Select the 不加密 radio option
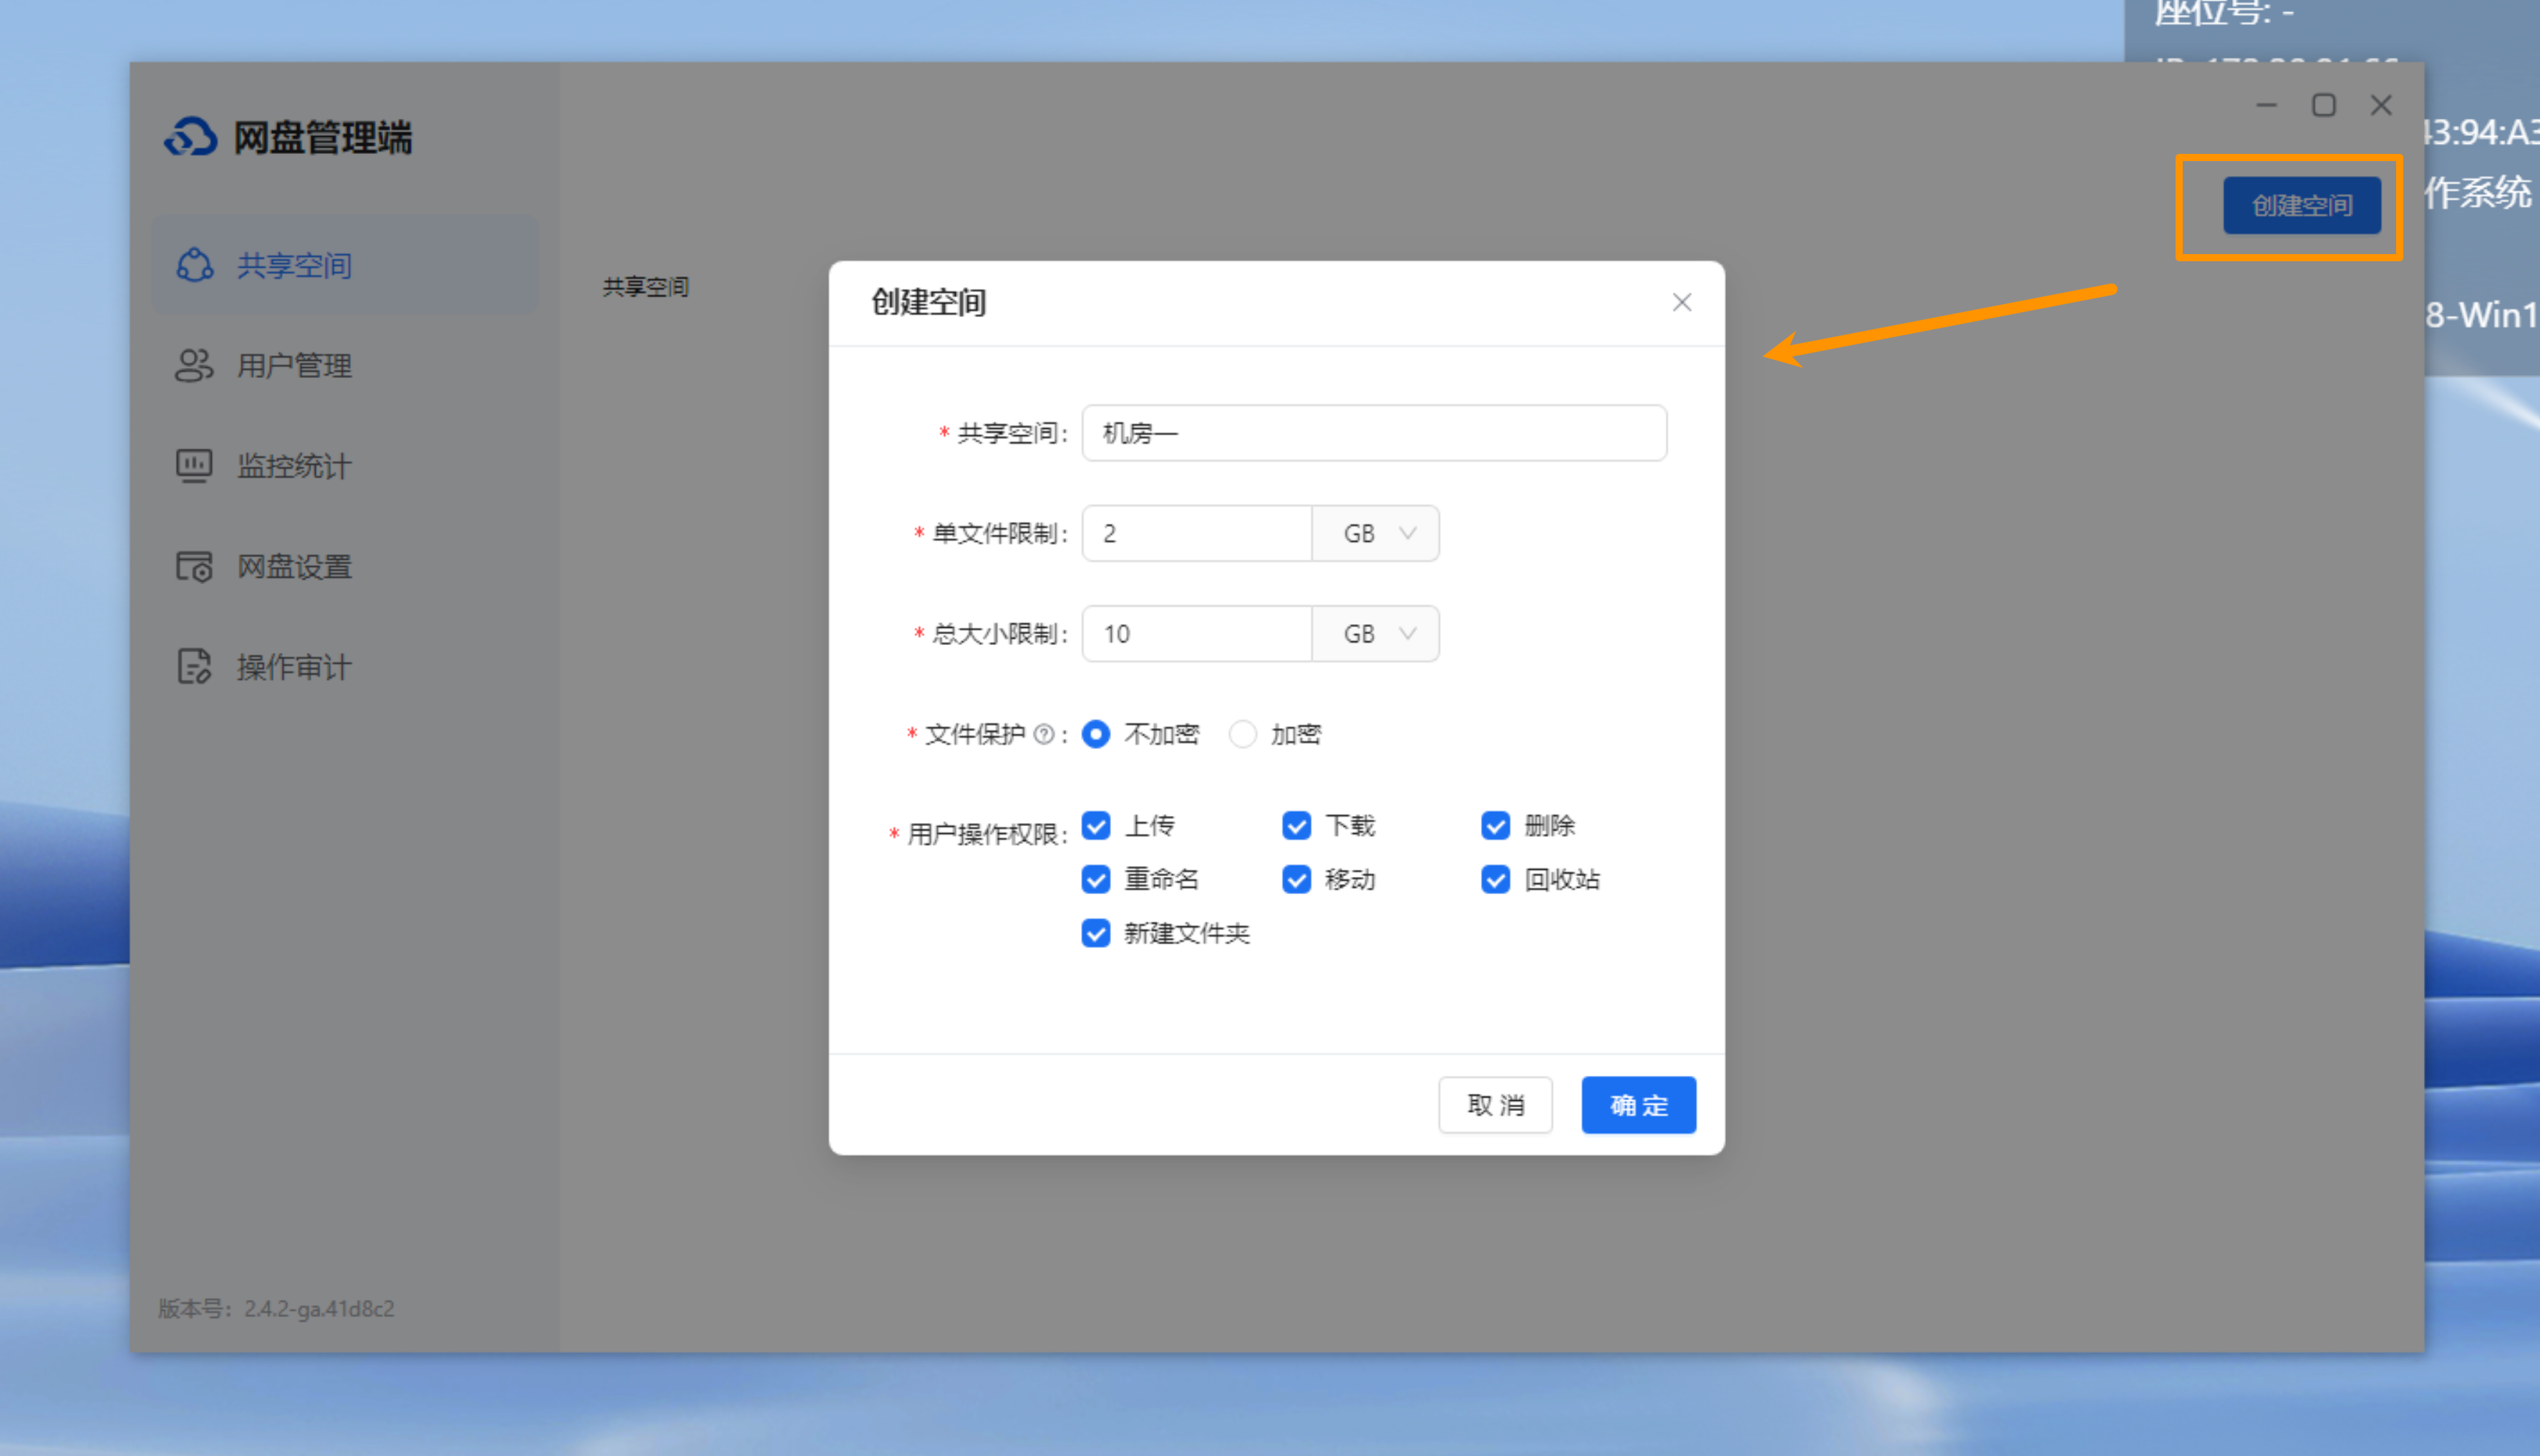The image size is (2540, 1456). (x=1096, y=734)
